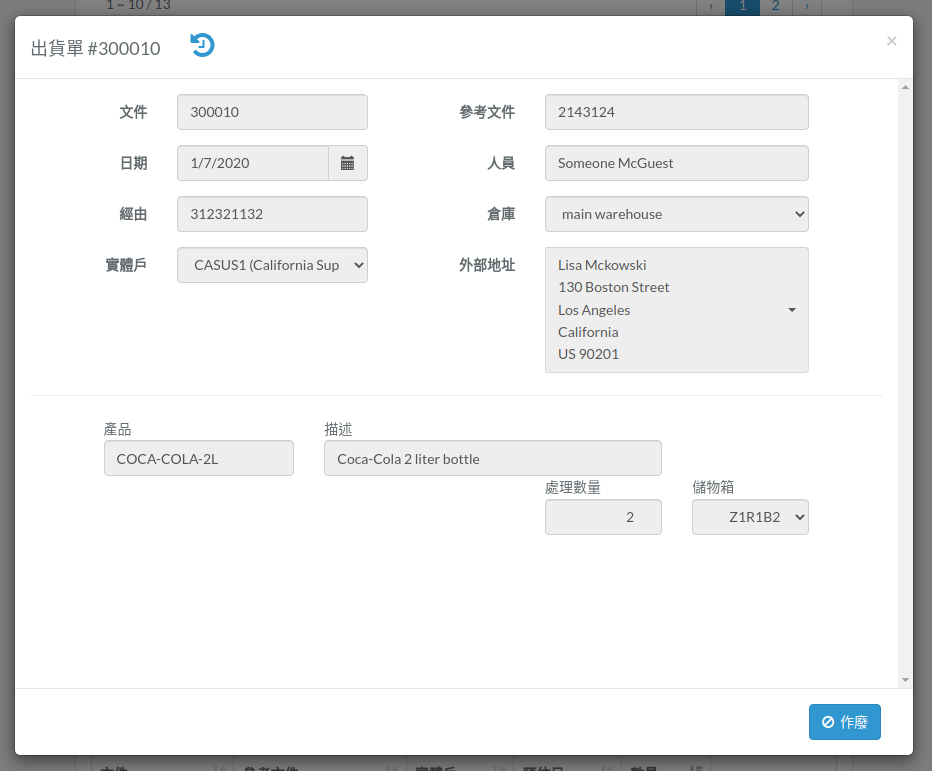
Task: Click the 參考文件 field showing 2143124
Action: [x=676, y=112]
